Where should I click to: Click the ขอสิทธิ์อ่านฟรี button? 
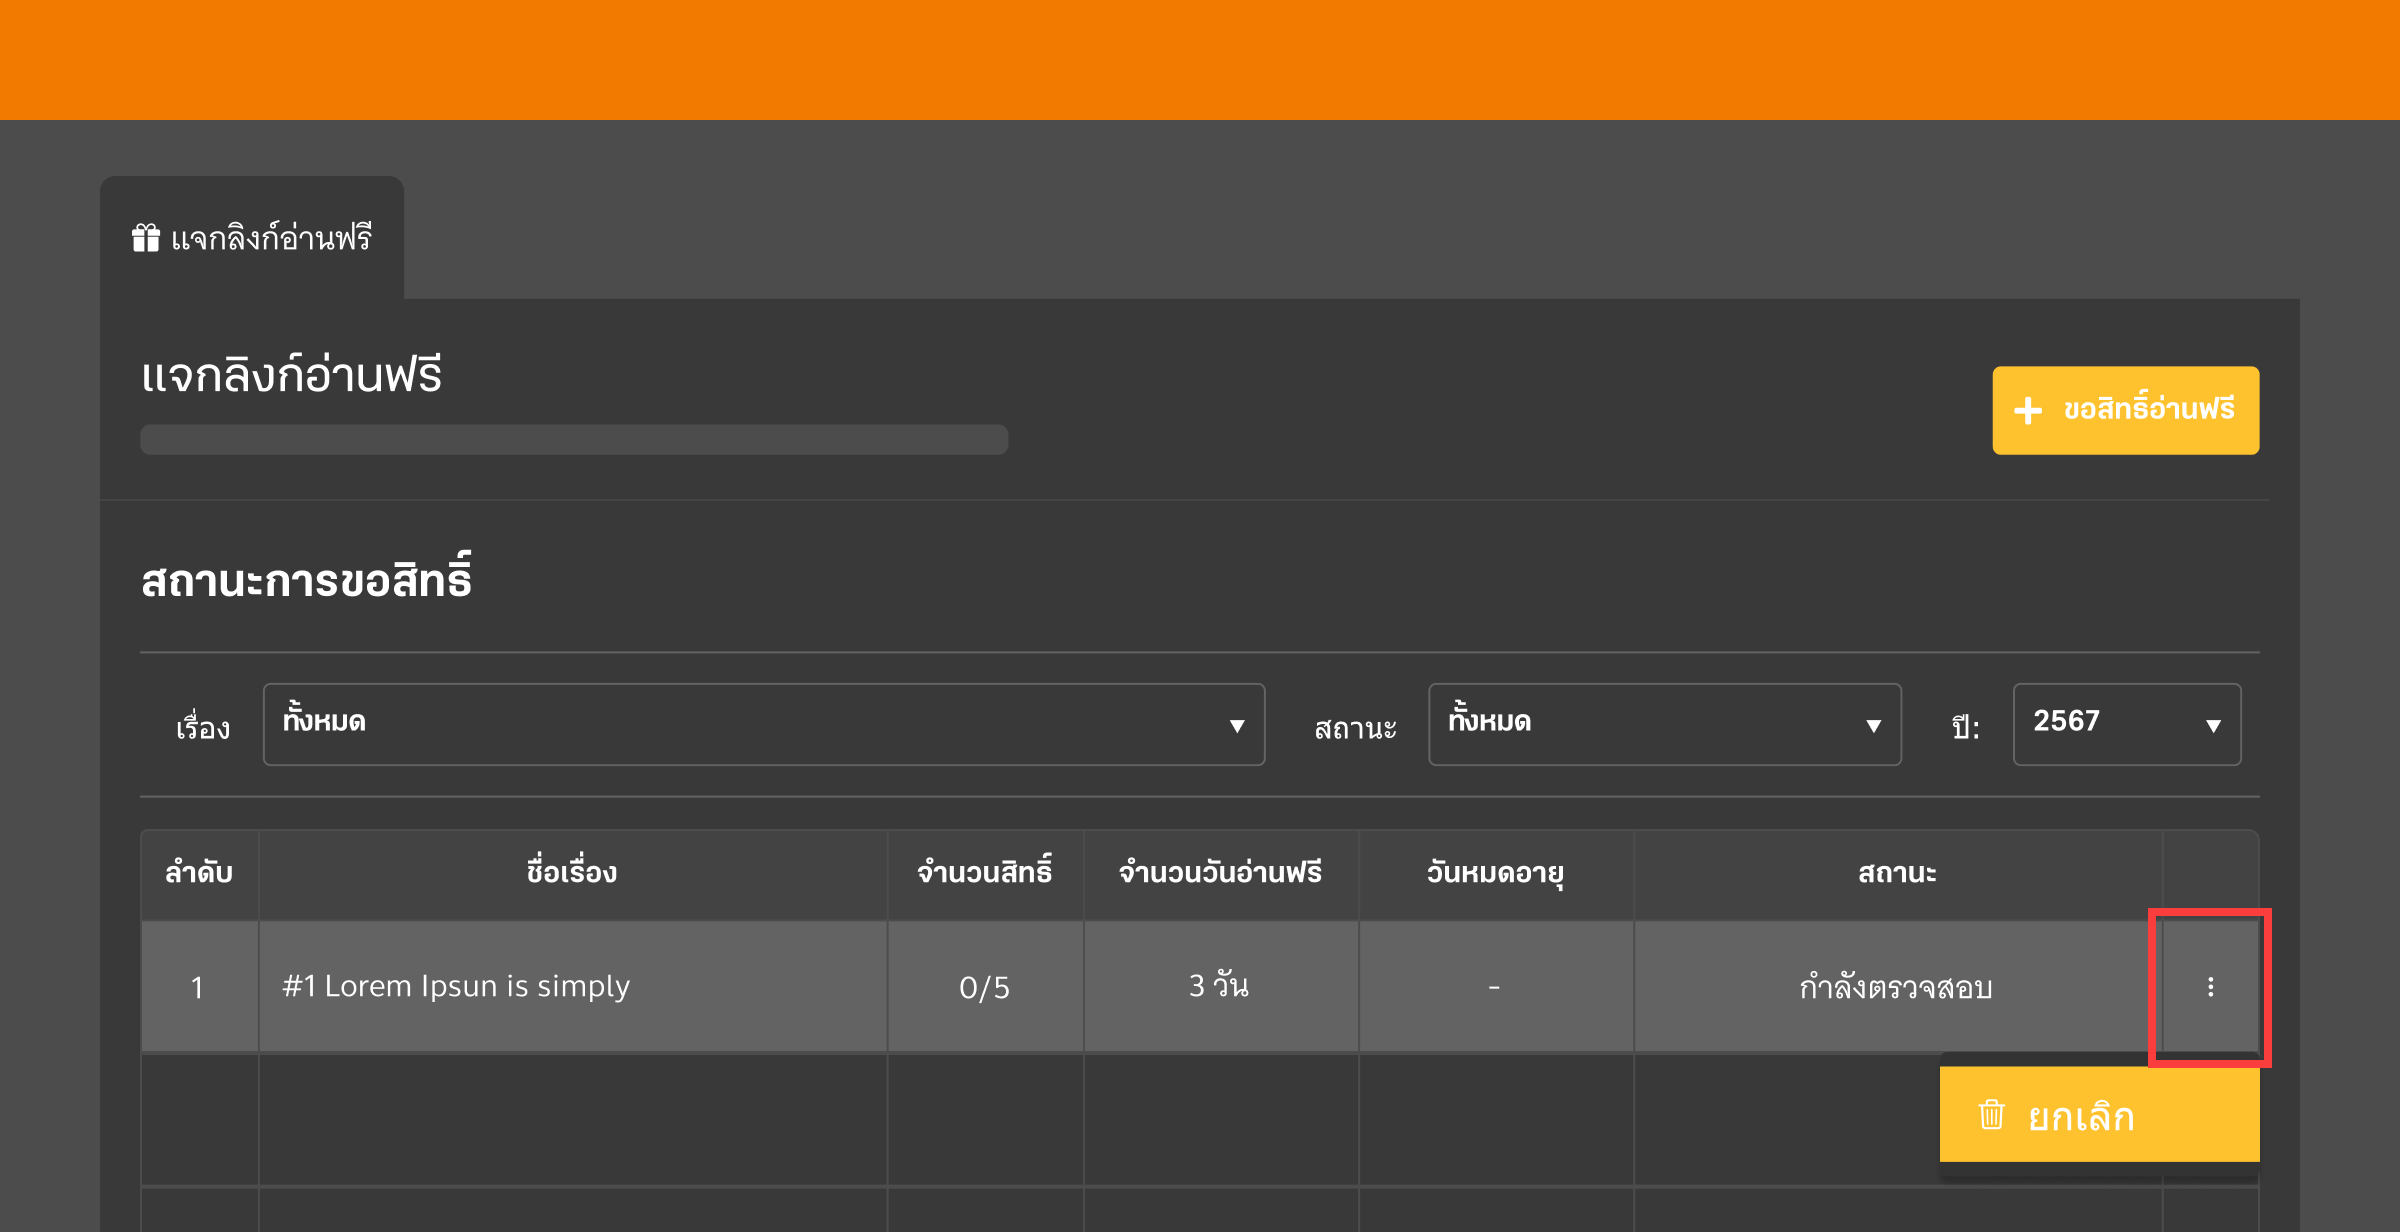[2125, 410]
